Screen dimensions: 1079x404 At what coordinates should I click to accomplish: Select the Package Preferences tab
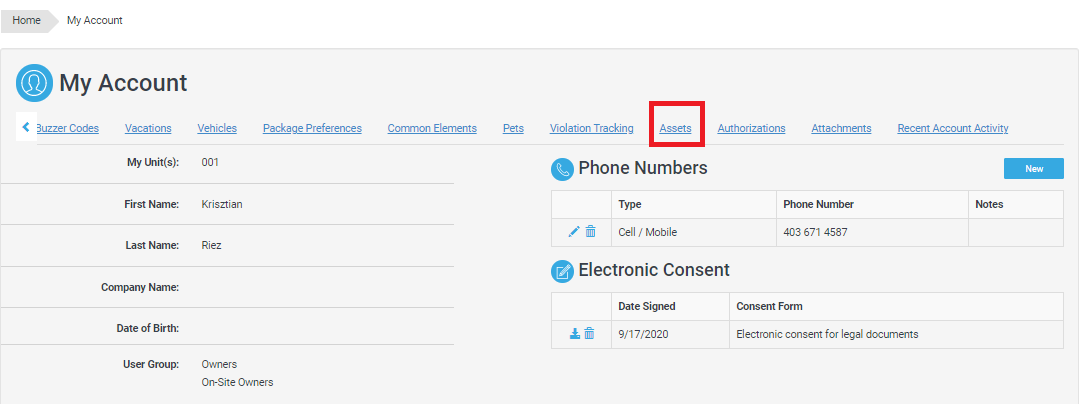312,128
